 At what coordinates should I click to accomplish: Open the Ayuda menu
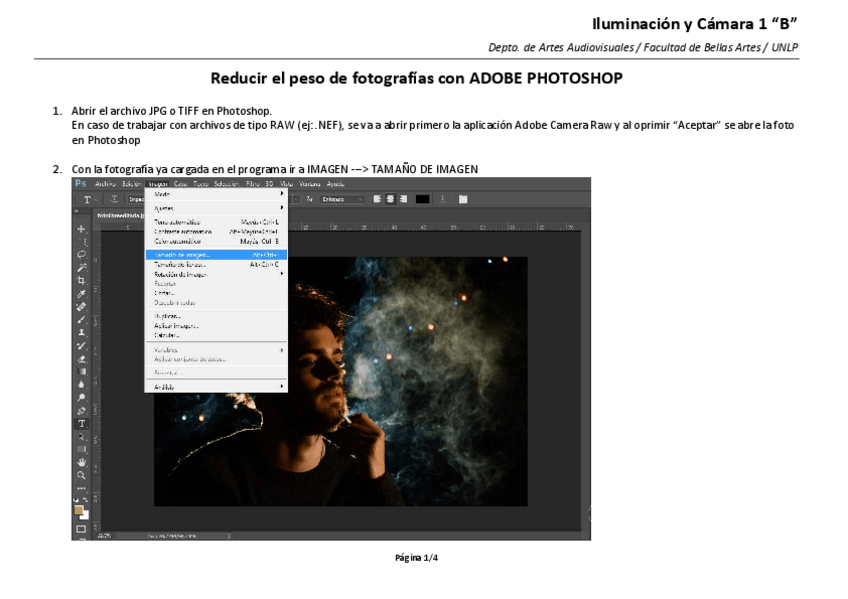336,184
